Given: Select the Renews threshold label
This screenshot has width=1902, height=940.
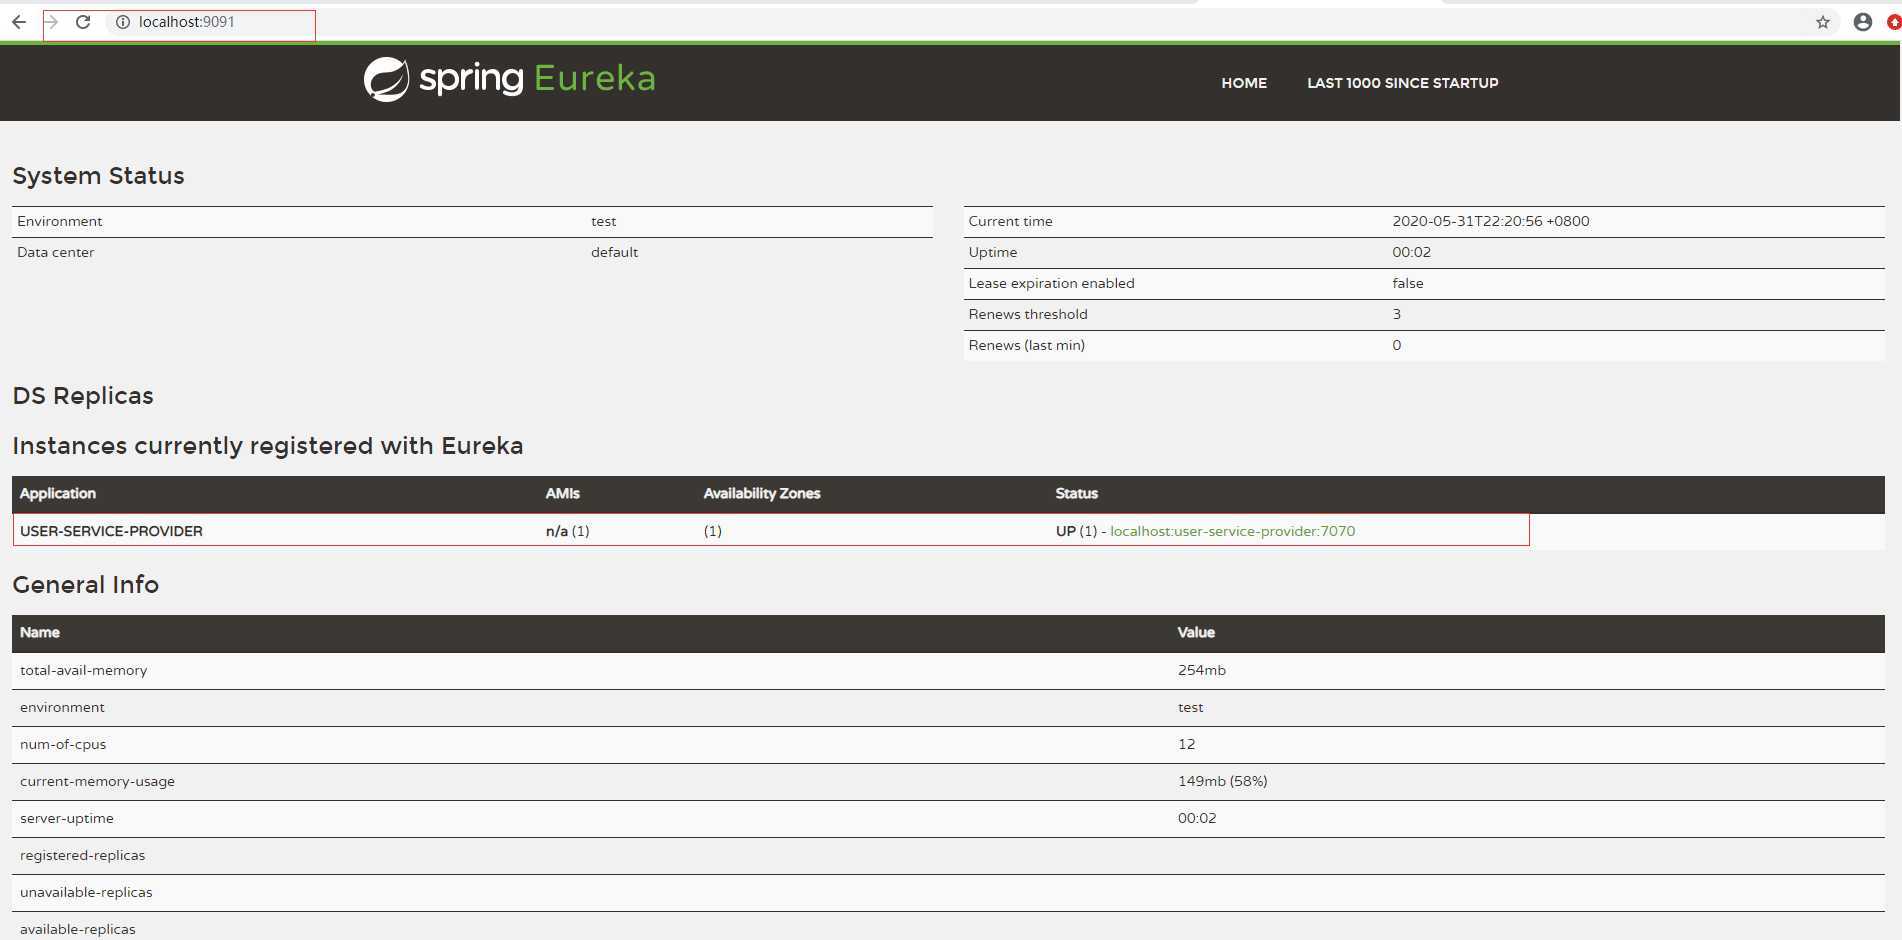Looking at the screenshot, I should point(1027,314).
